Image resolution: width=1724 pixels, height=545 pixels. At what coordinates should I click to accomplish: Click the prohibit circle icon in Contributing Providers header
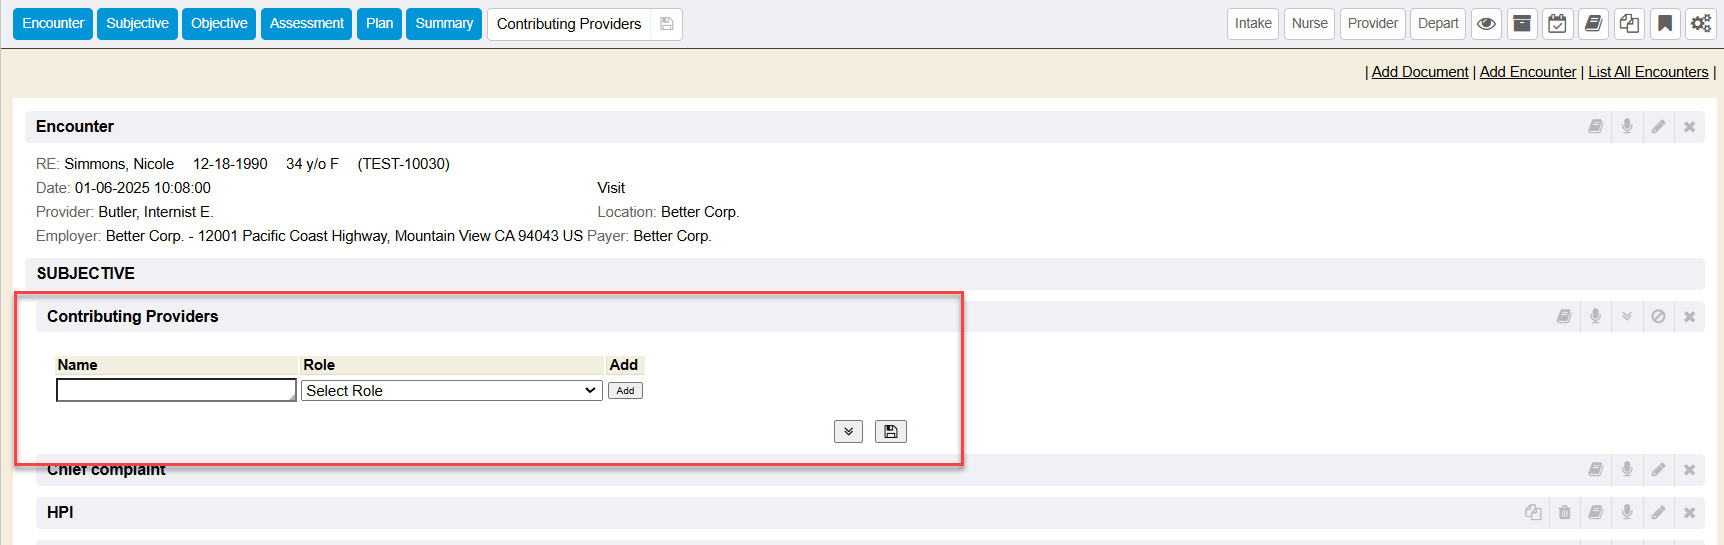click(1658, 317)
